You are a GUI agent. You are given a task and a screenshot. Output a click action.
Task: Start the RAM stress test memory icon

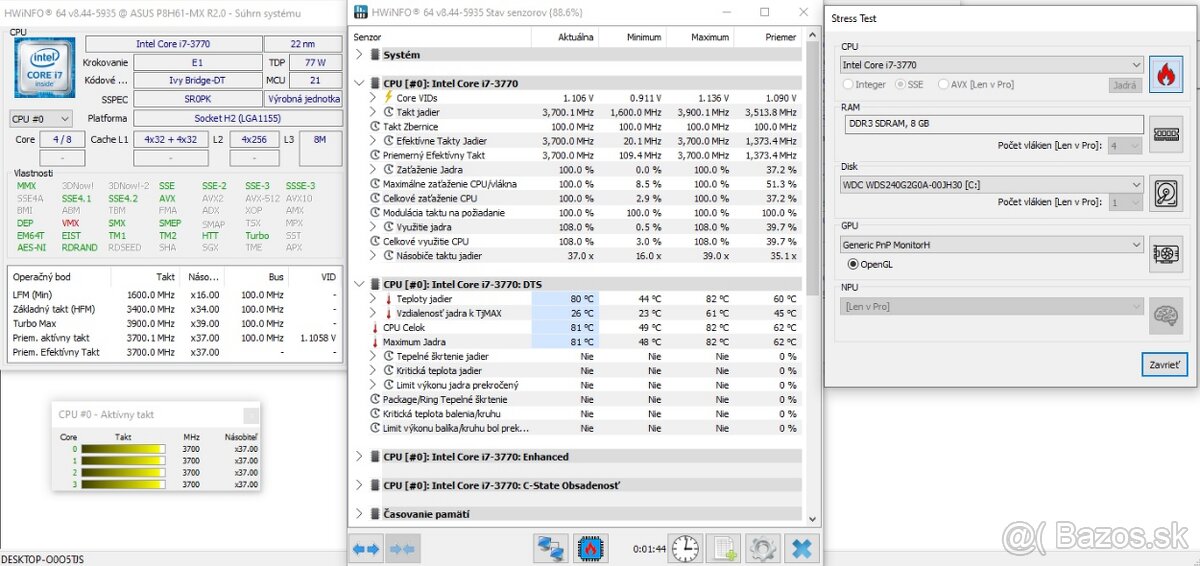[1166, 135]
